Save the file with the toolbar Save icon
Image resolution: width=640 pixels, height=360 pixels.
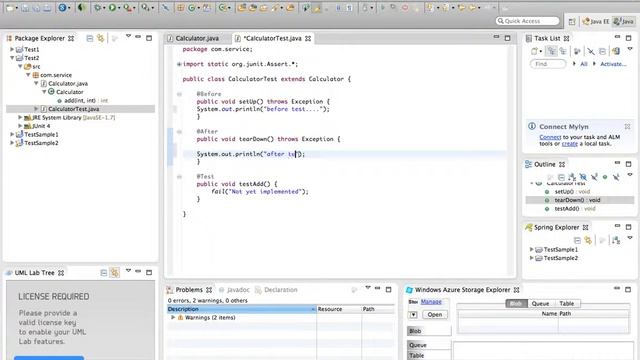[x=25, y=7]
